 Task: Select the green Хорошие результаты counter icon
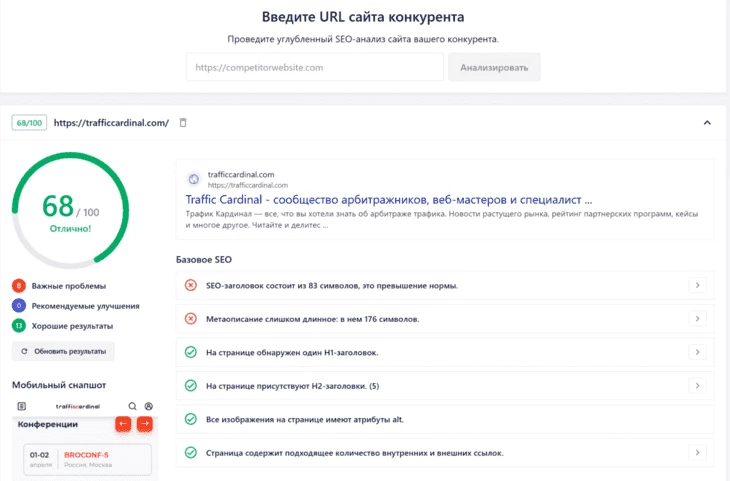(x=19, y=326)
